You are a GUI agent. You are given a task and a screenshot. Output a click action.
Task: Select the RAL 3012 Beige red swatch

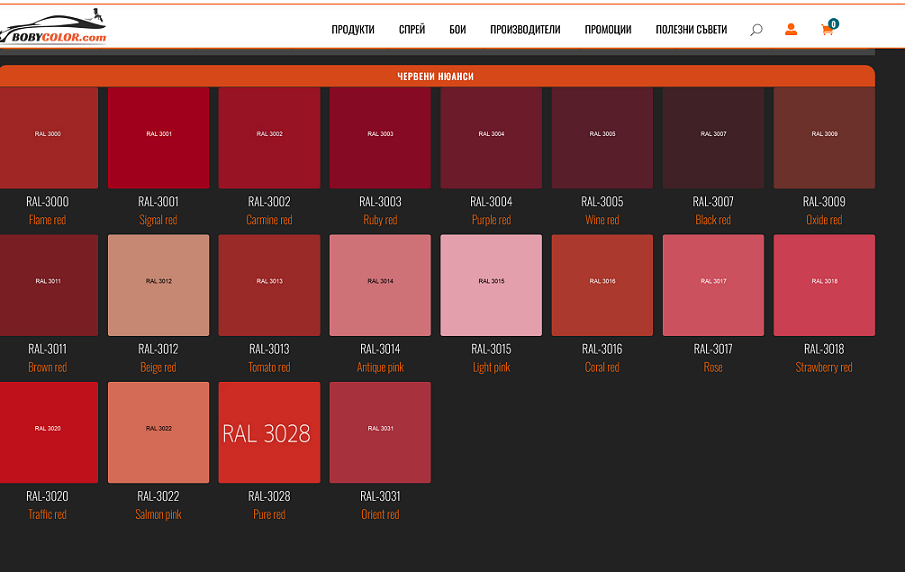tap(158, 285)
